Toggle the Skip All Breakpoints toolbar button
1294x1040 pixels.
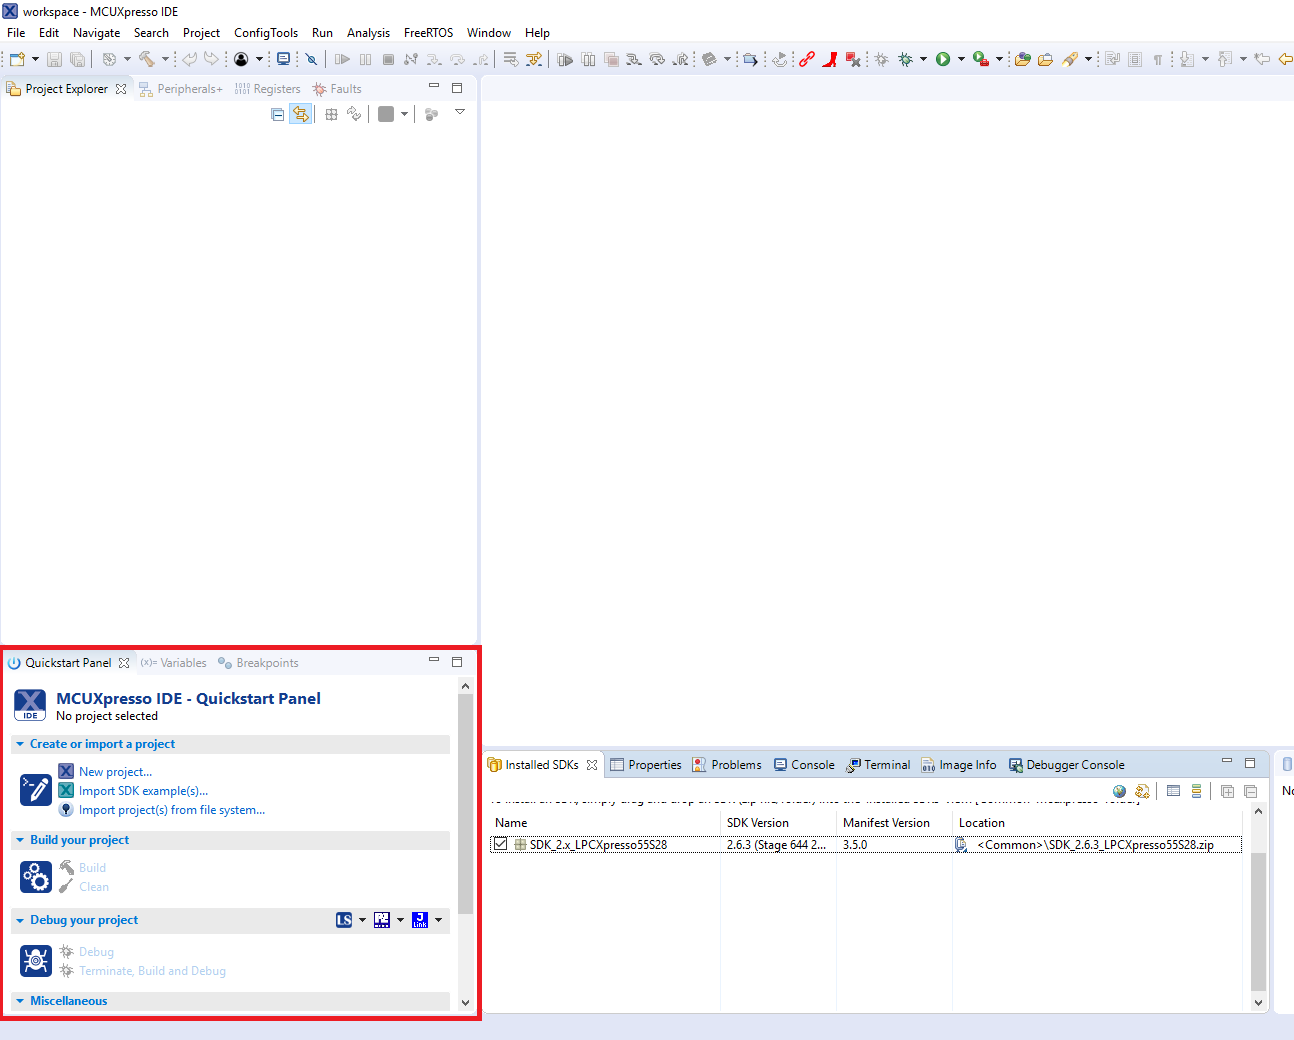click(x=311, y=59)
